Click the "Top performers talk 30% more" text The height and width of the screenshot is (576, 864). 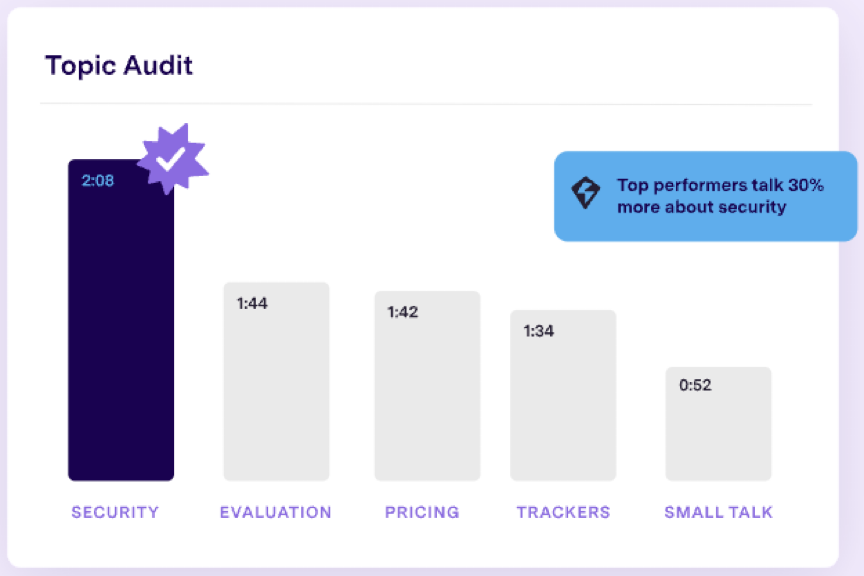click(x=720, y=196)
